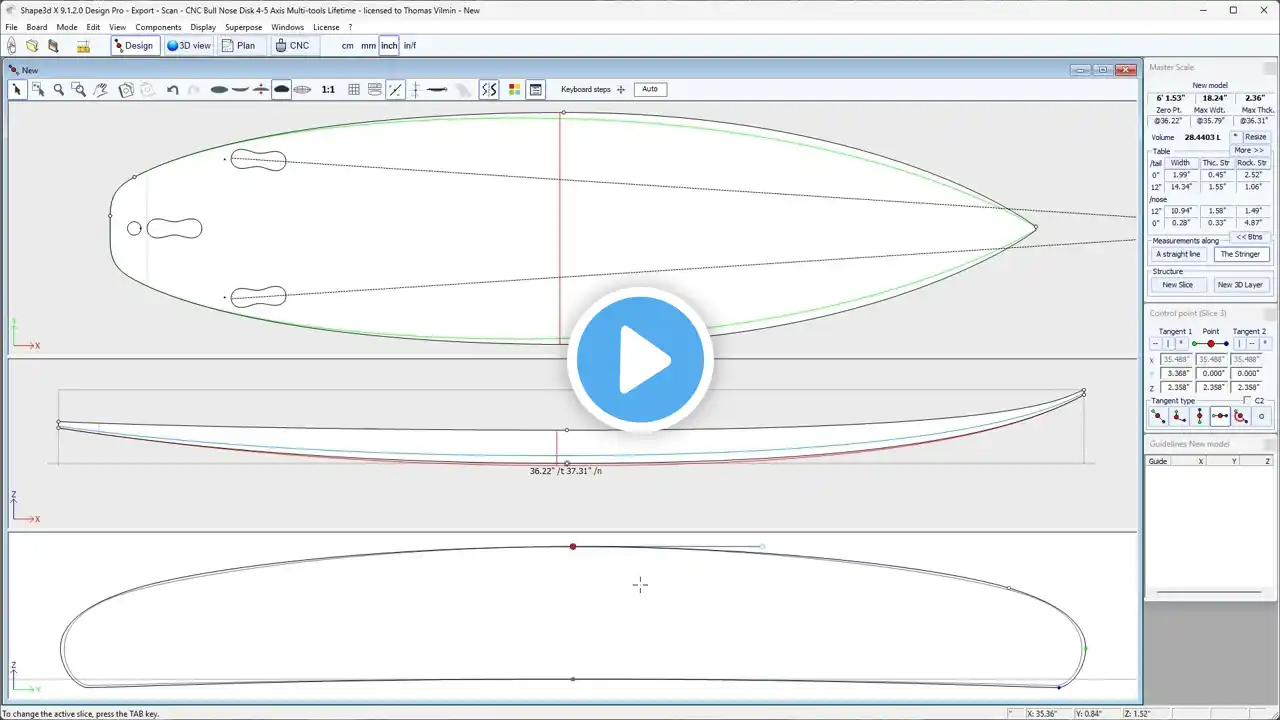Image resolution: width=1280 pixels, height=720 pixels.
Task: Choose the hand pan tool
Action: tap(101, 89)
